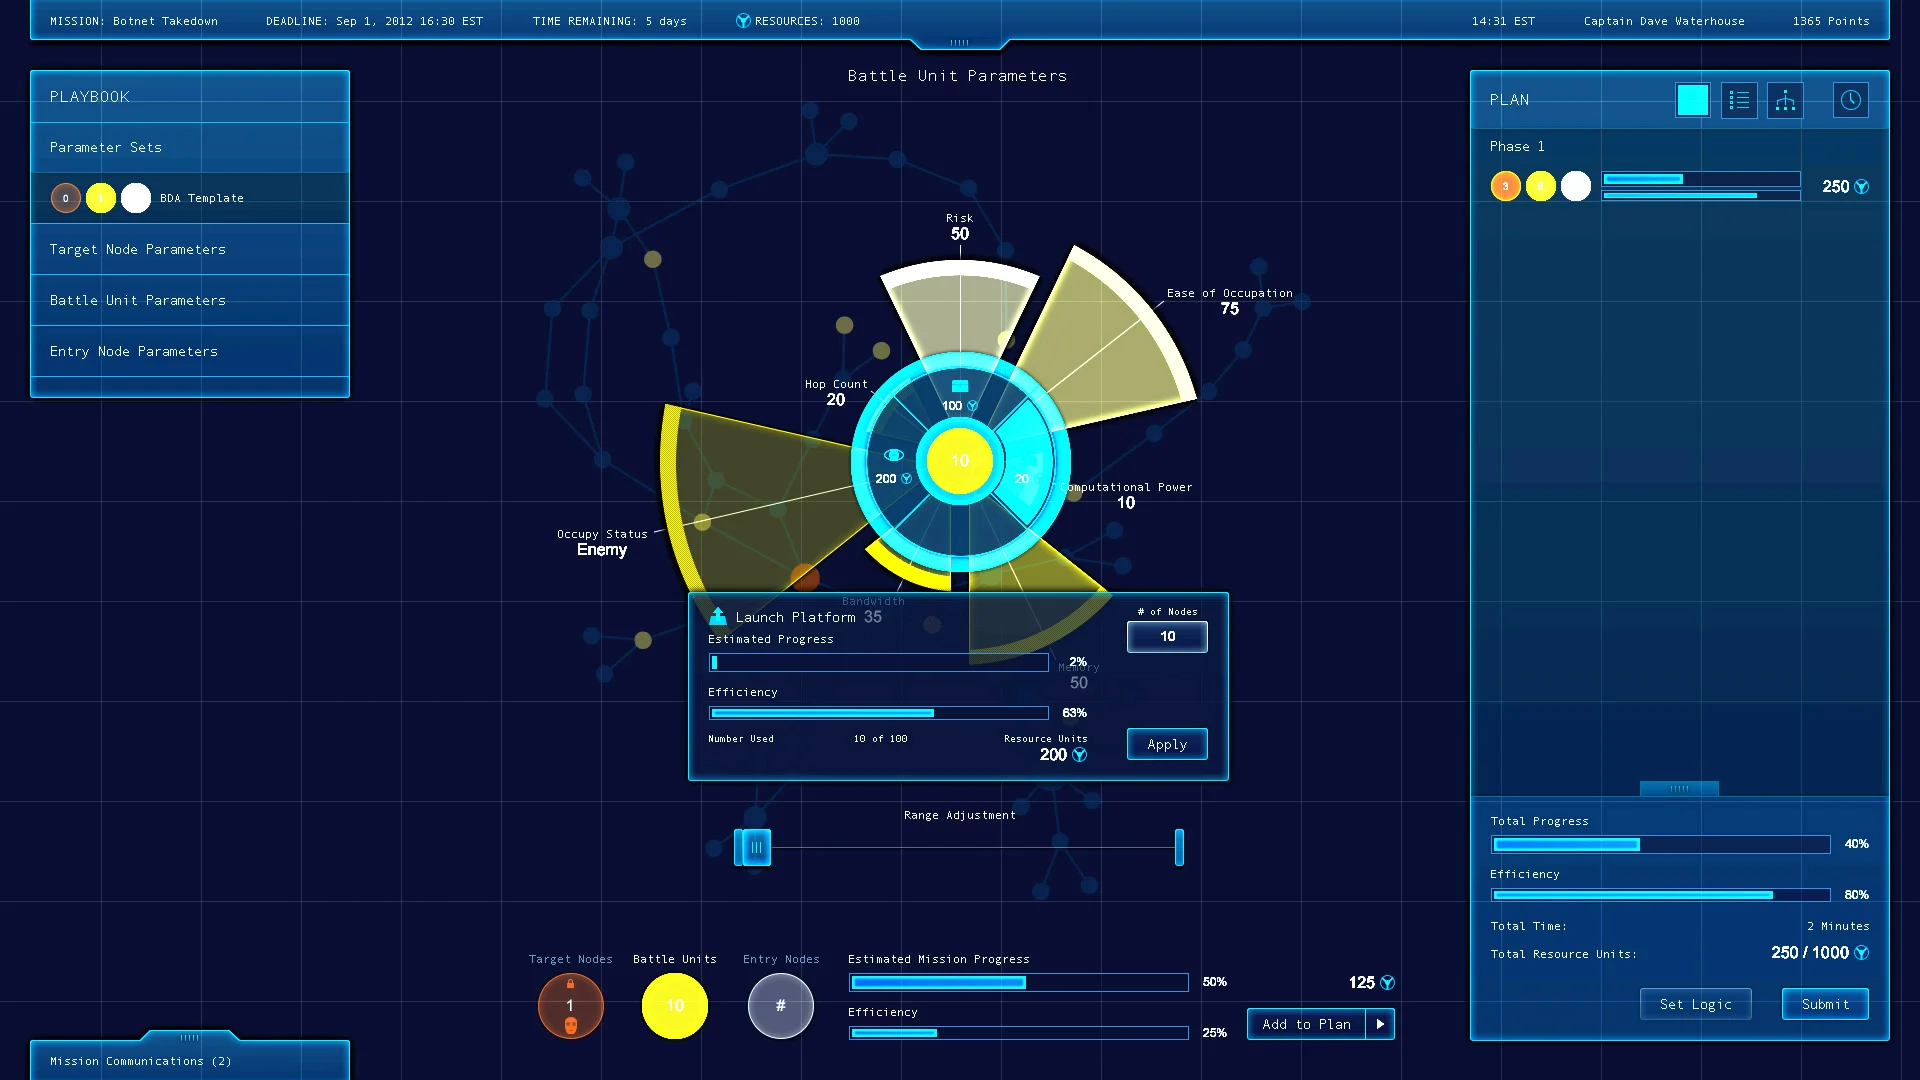Screen dimensions: 1920x1080
Task: Select the gray Entry Nodes circle
Action: pos(780,1005)
